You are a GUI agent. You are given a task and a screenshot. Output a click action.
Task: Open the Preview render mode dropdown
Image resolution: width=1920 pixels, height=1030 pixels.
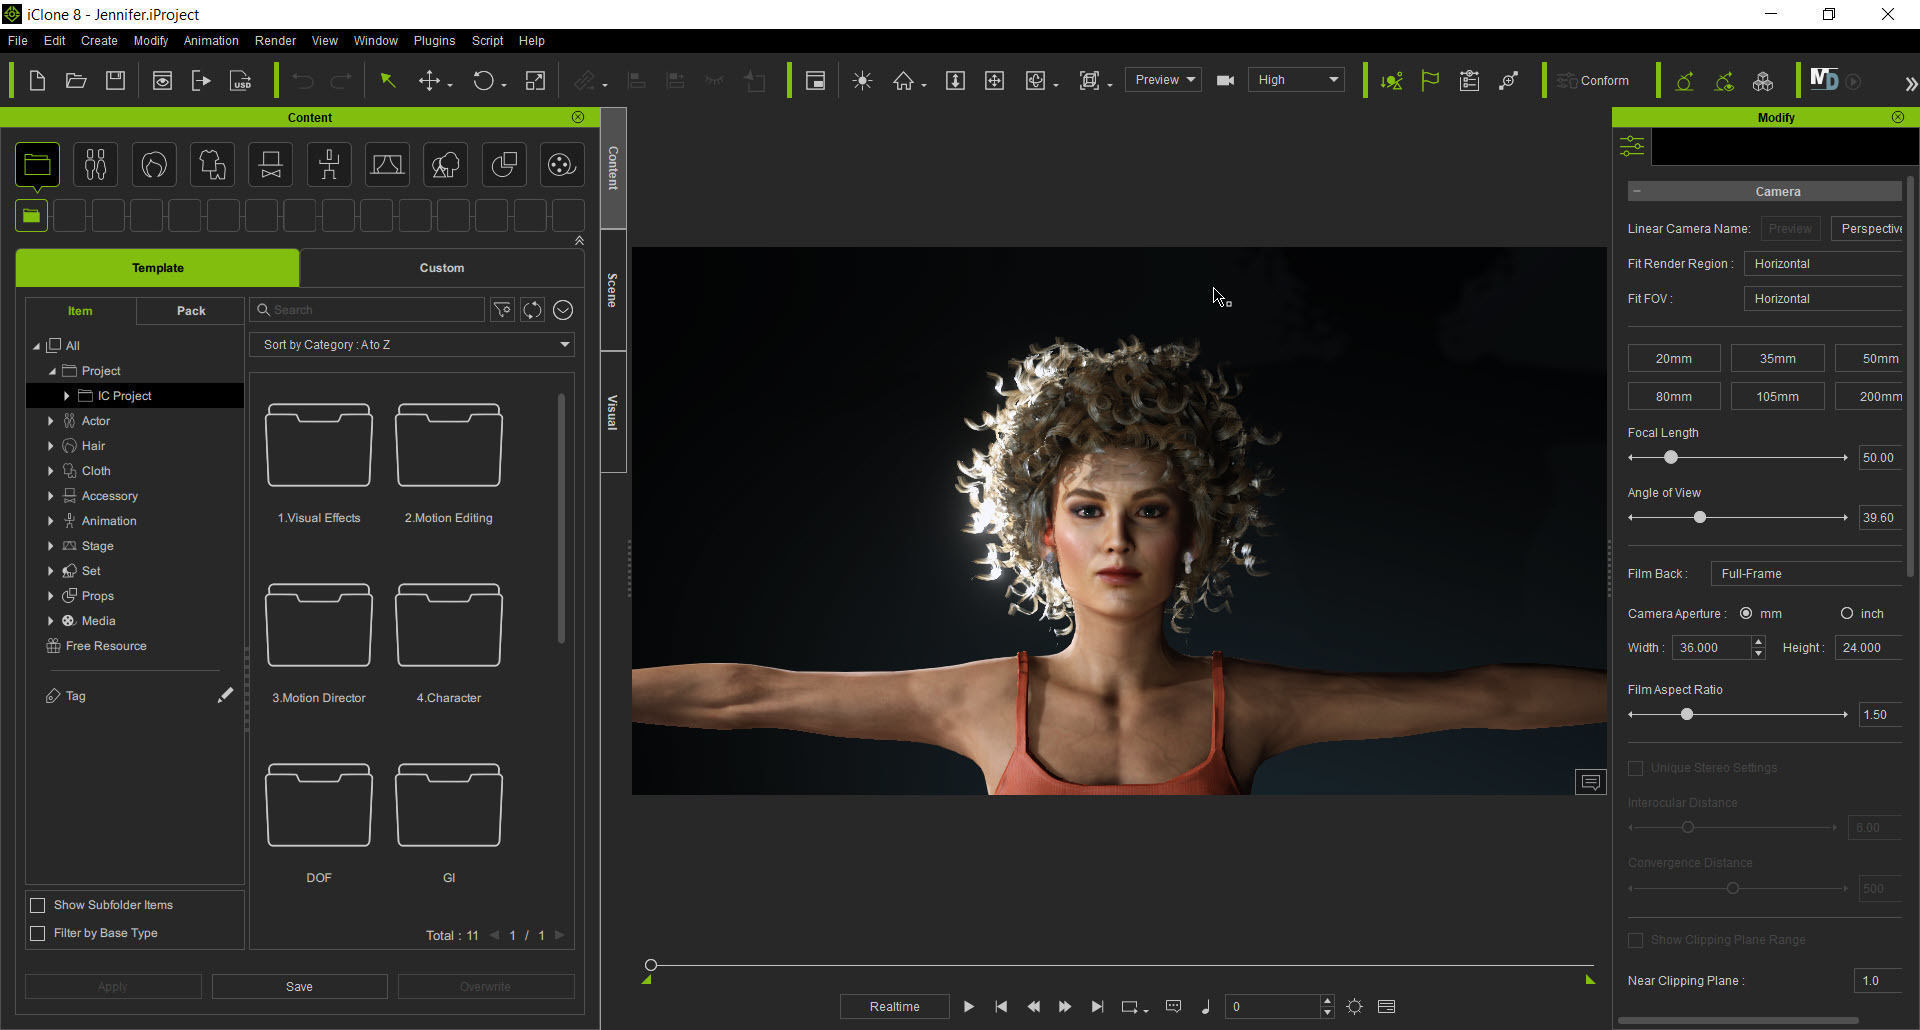1163,80
